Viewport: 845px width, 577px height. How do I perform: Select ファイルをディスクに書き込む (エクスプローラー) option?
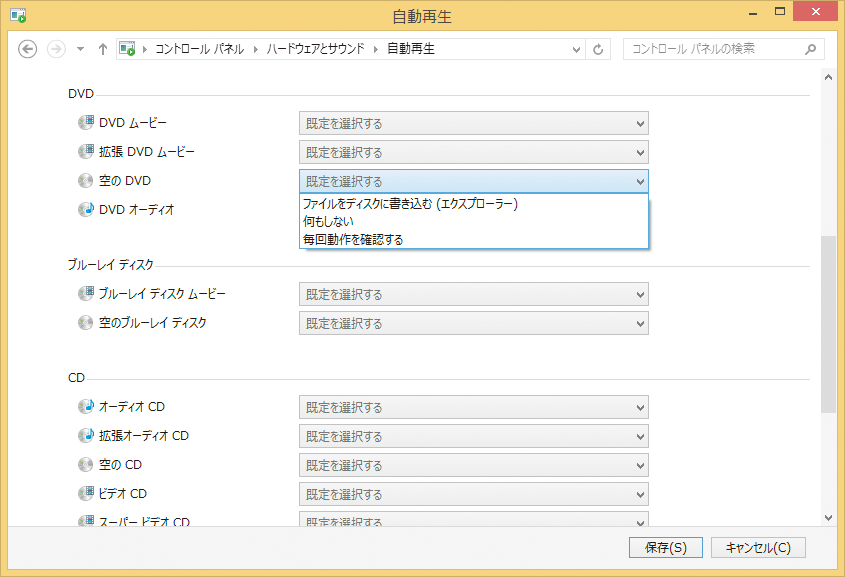(474, 204)
